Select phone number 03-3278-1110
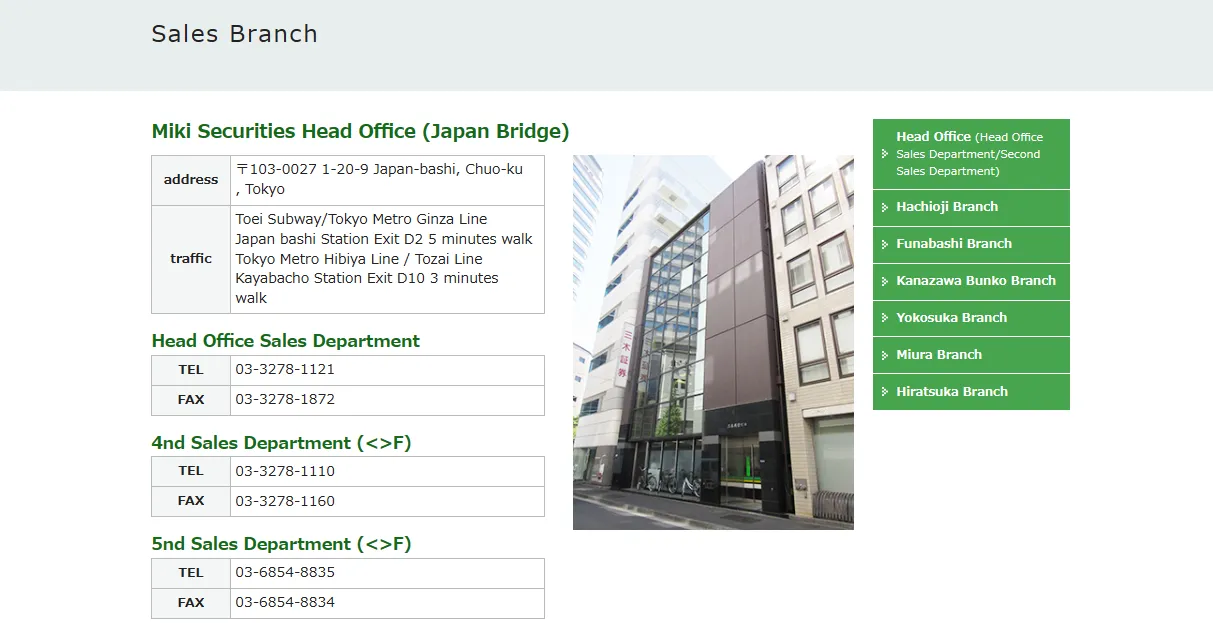This screenshot has height=623, width=1213. click(x=285, y=471)
